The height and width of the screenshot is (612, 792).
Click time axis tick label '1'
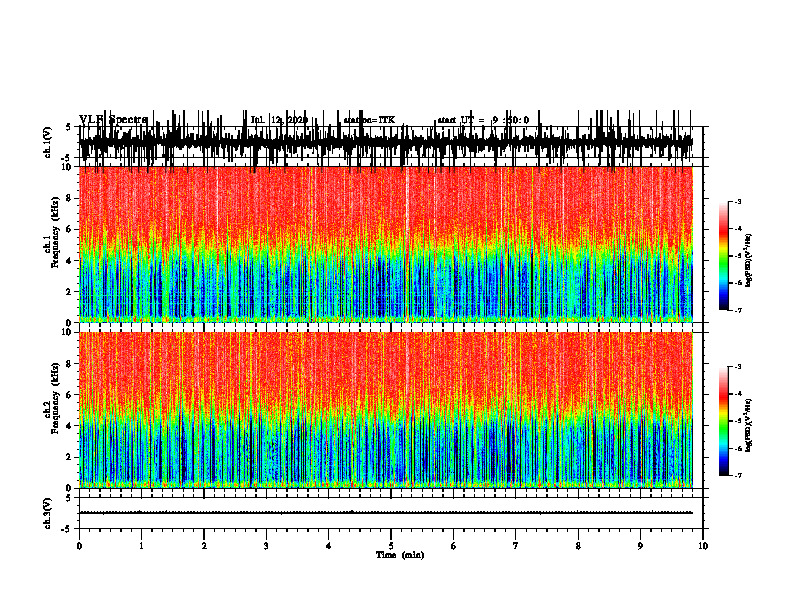(x=141, y=546)
